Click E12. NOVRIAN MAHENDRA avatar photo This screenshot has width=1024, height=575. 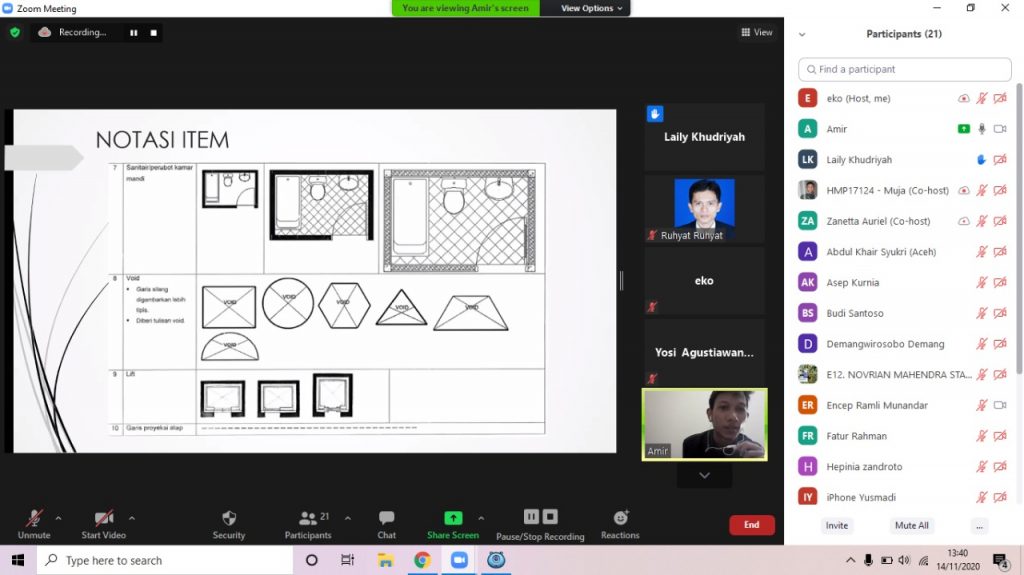click(x=808, y=374)
